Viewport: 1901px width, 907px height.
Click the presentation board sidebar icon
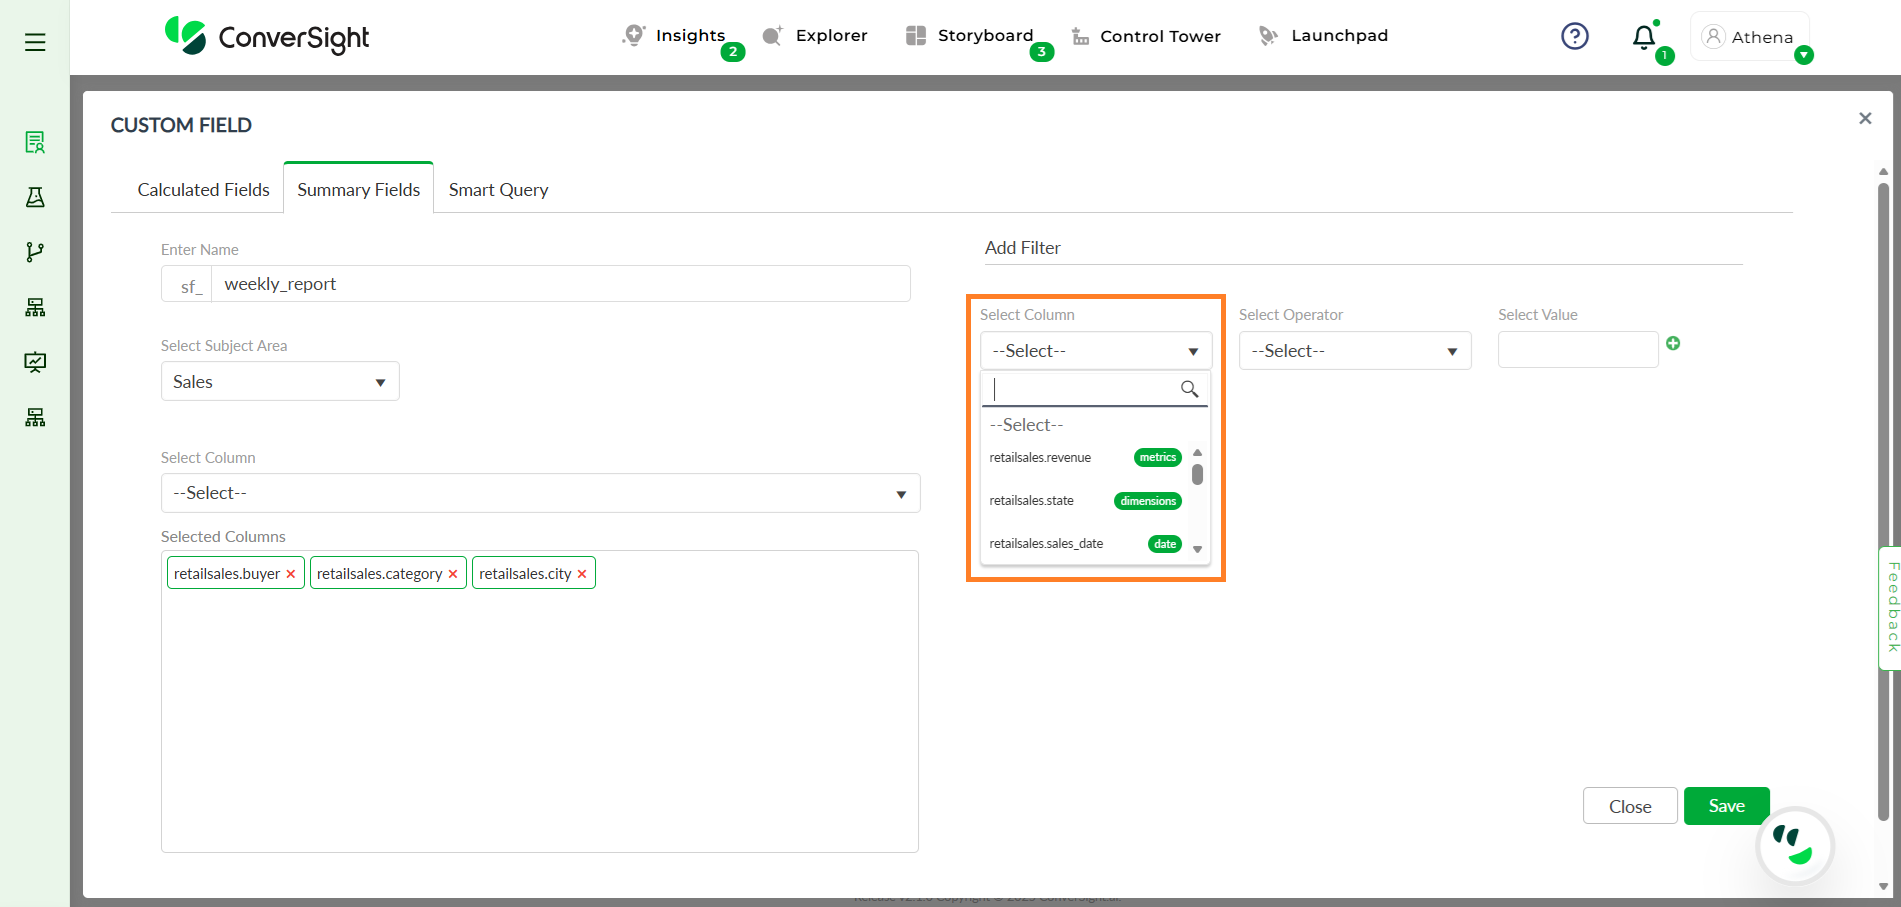click(35, 362)
